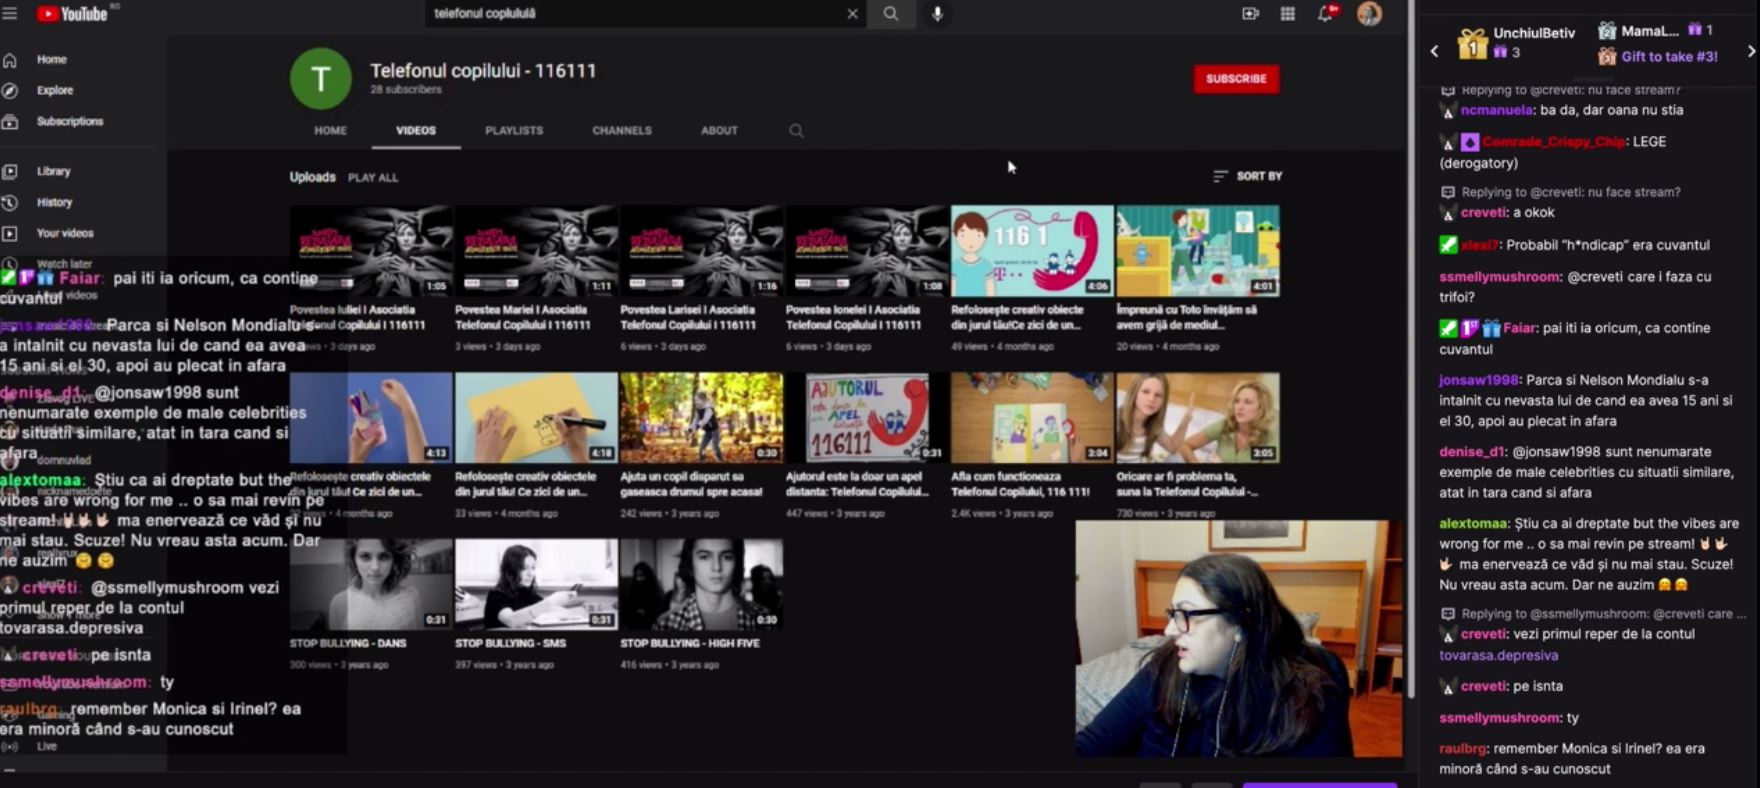Viewport: 1760px width, 788px height.
Task: Open the notifications bell
Action: 1326,13
